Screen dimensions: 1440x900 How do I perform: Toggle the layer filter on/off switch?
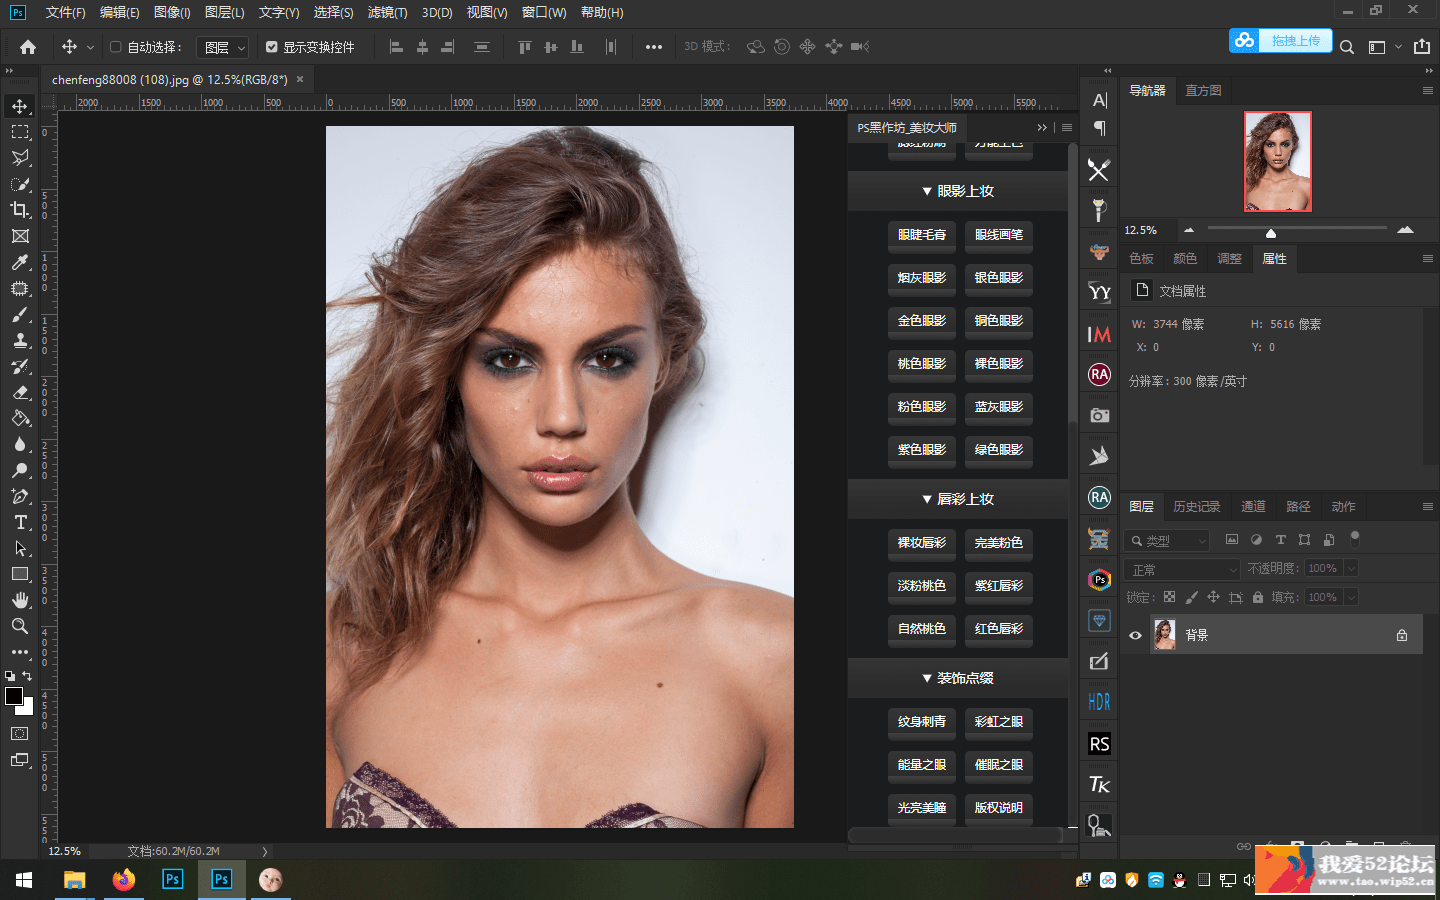pyautogui.click(x=1355, y=539)
